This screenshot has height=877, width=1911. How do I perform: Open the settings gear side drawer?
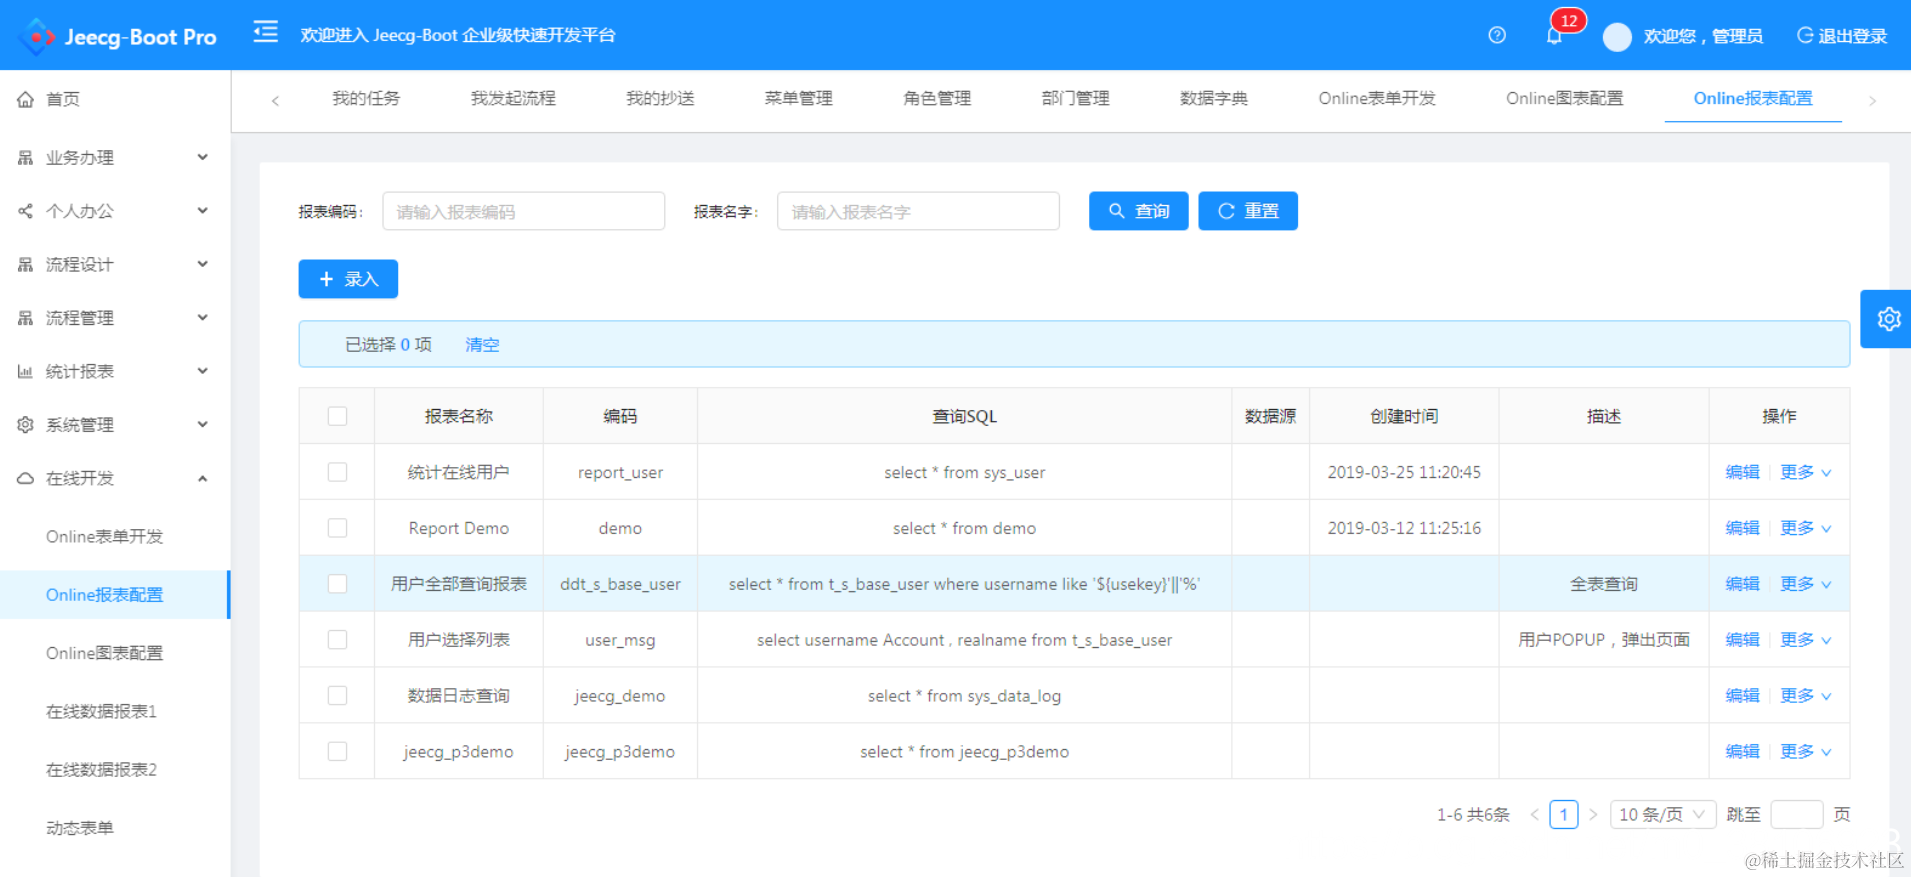point(1888,319)
